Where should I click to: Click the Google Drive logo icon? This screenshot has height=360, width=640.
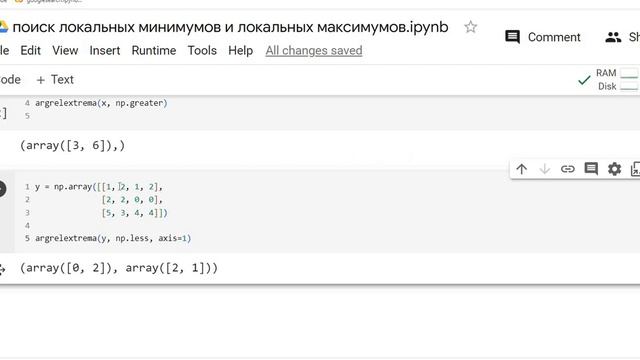click(3, 27)
